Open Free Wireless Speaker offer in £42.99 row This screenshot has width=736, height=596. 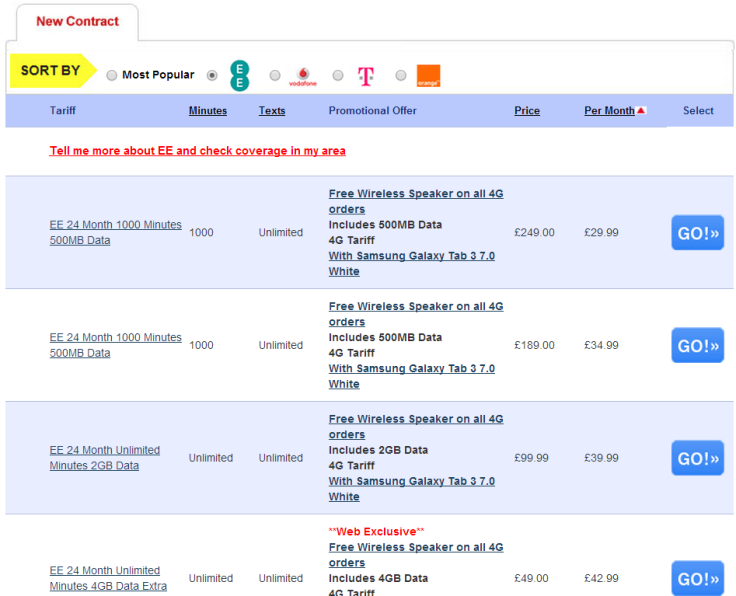point(416,555)
